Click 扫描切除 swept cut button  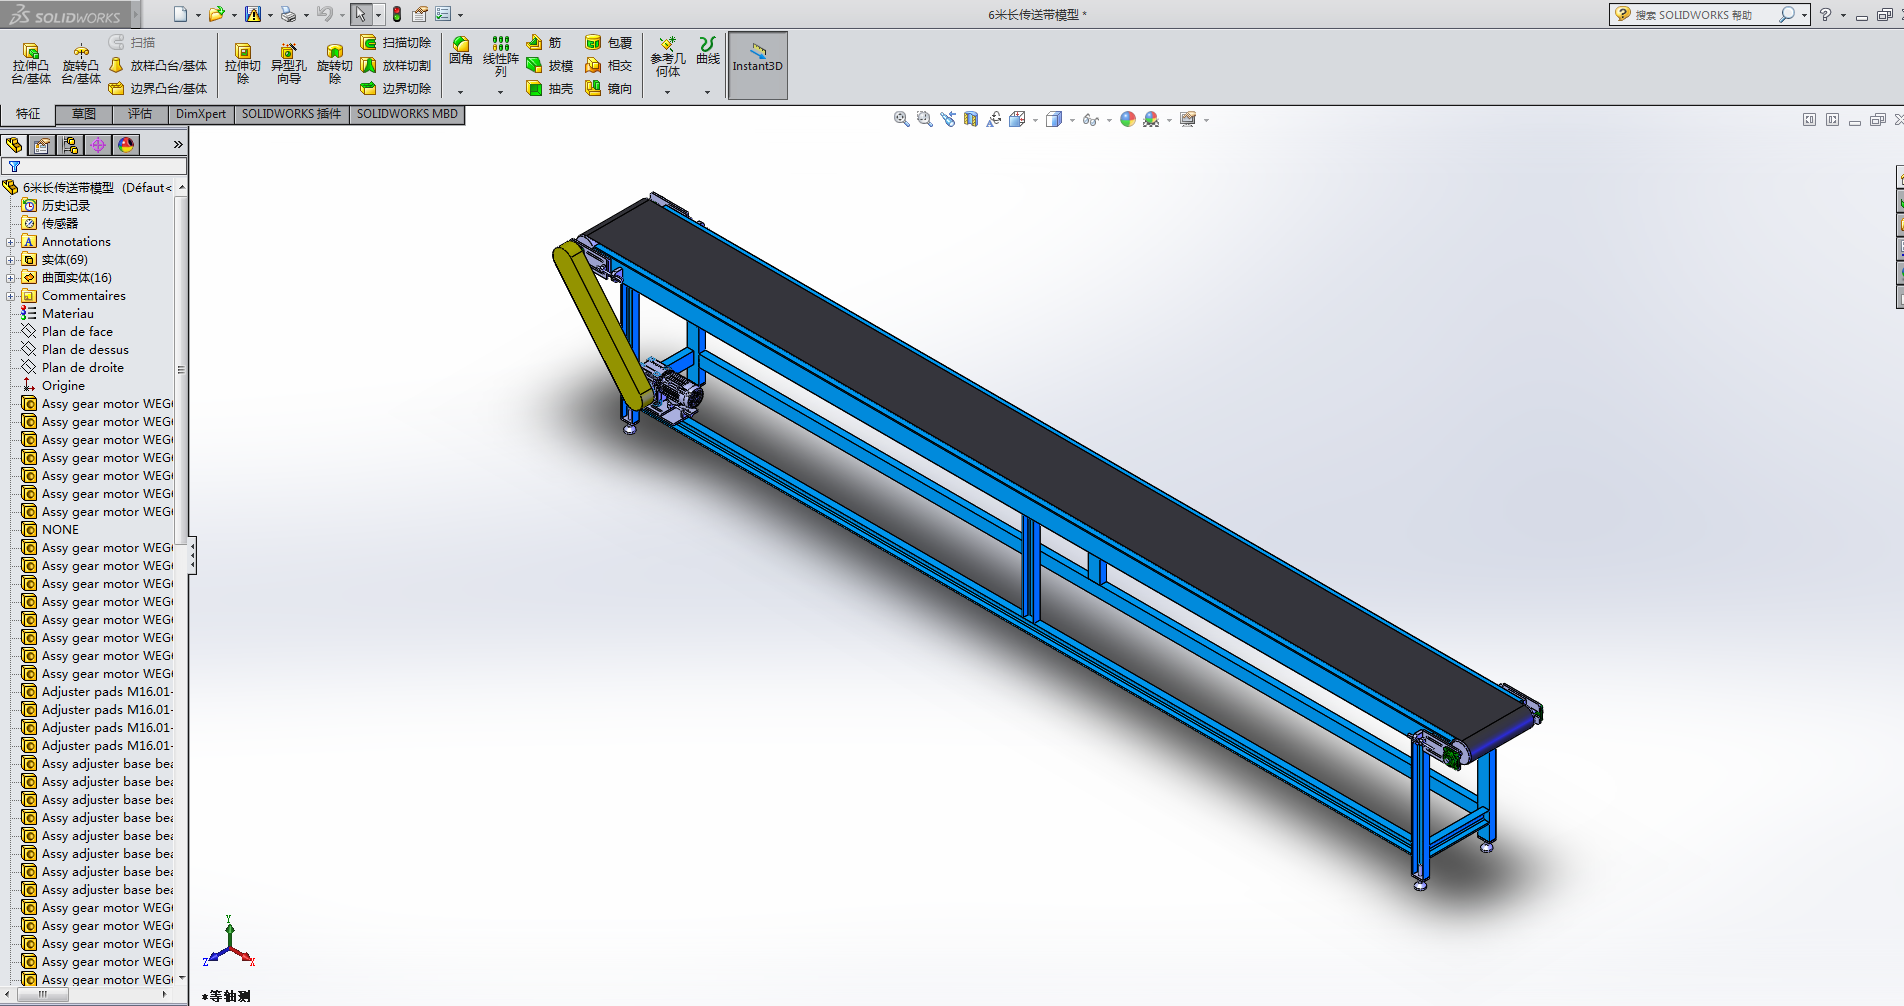click(396, 42)
